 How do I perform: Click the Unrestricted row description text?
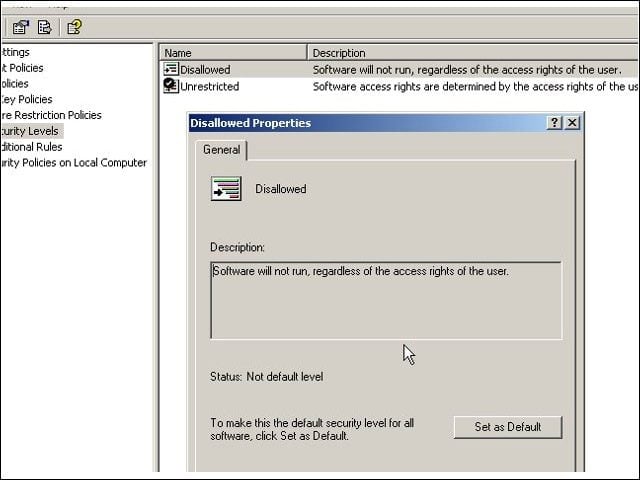(x=475, y=87)
